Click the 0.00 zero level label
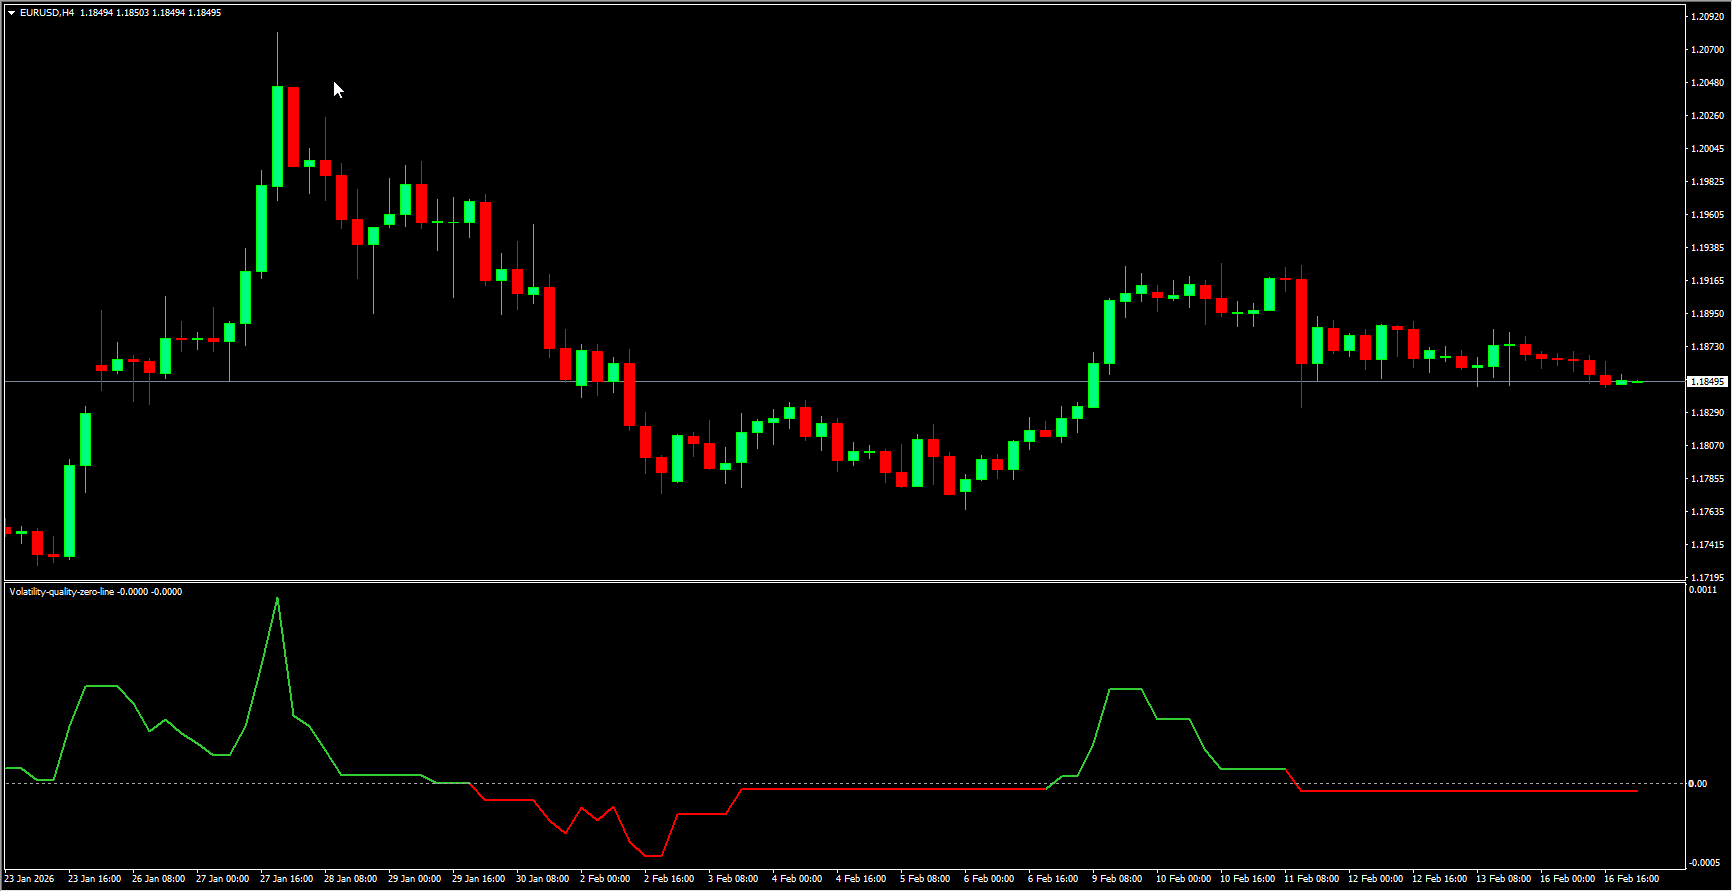Screen dimensions: 1733x892 tap(1698, 783)
